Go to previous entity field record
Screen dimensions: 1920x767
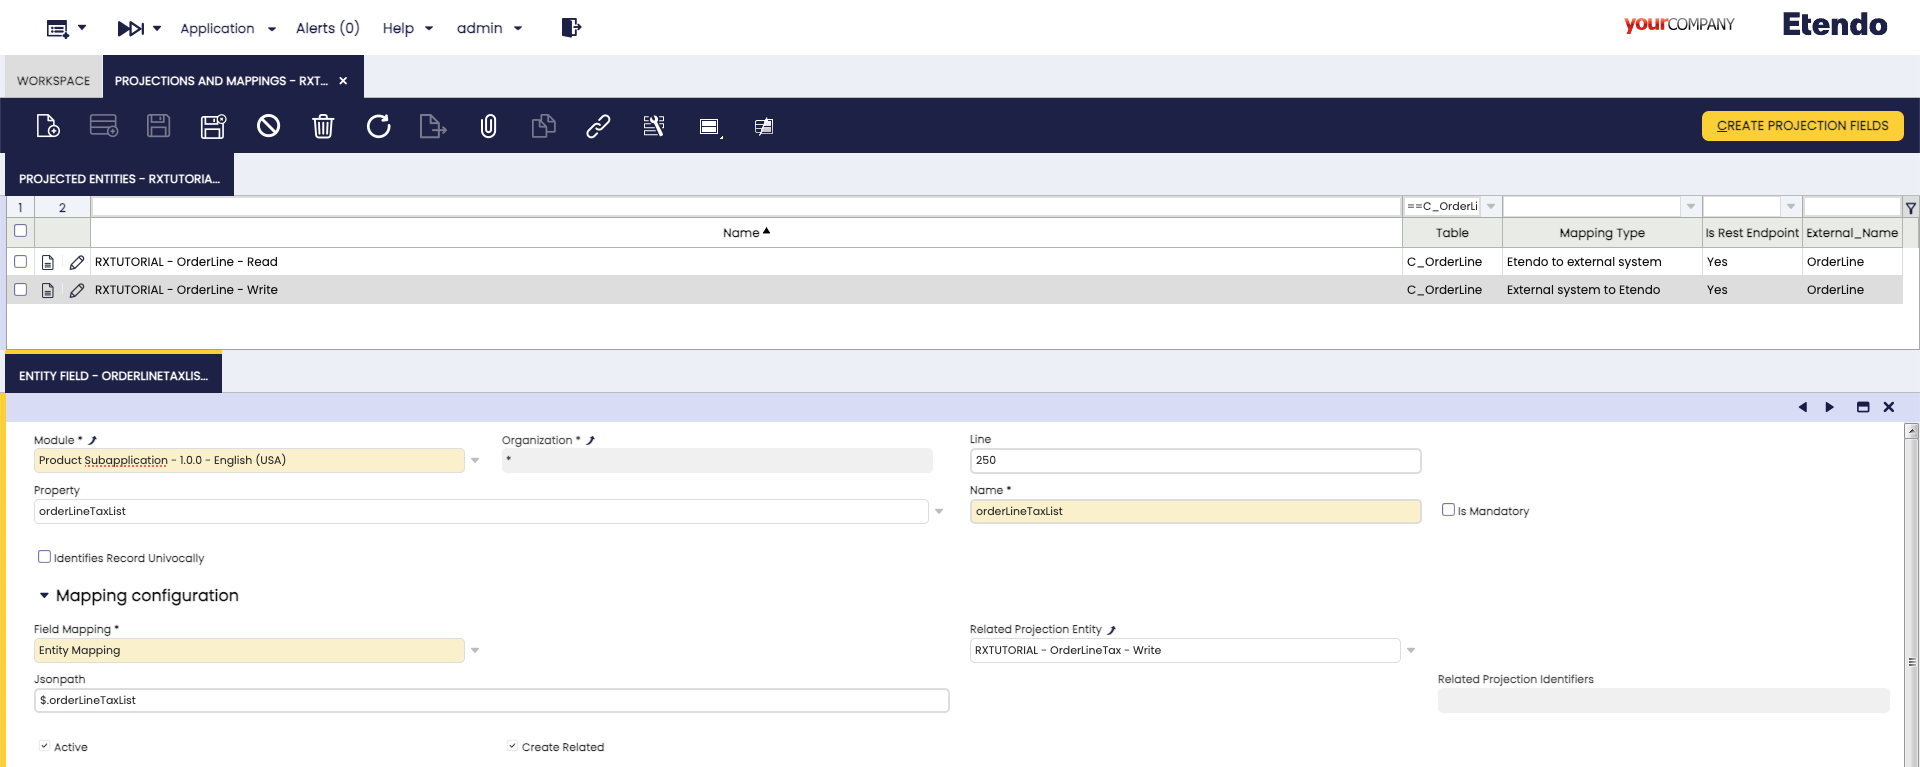(1803, 407)
